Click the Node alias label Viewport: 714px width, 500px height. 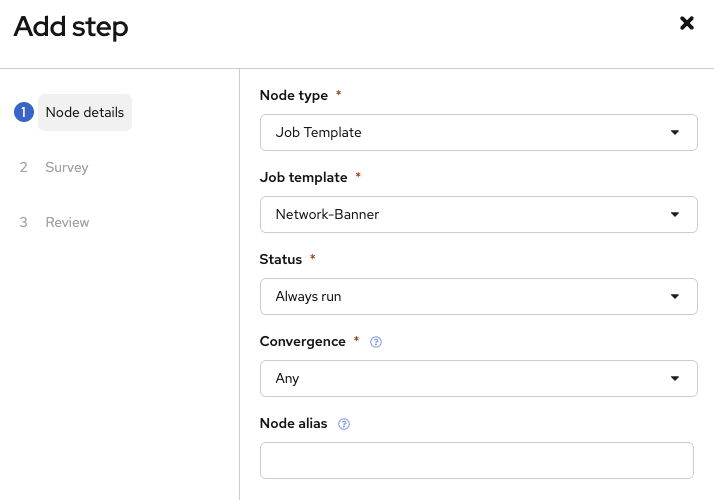point(293,423)
